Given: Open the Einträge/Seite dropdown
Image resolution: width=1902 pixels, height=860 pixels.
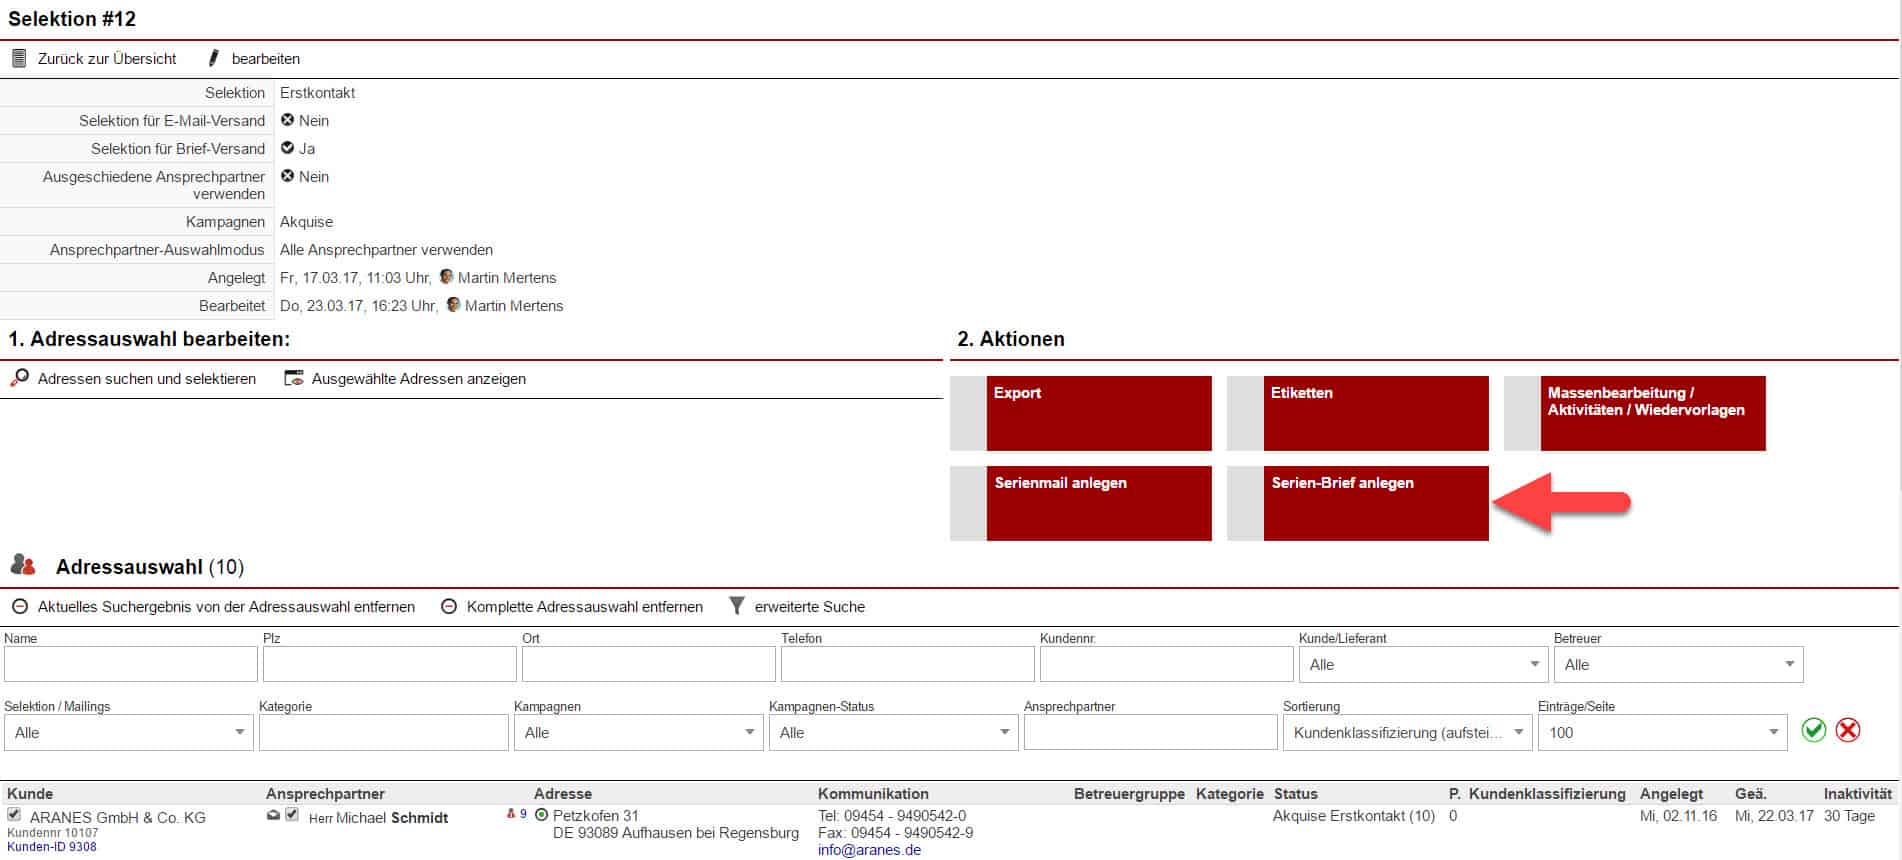Looking at the screenshot, I should 1661,733.
